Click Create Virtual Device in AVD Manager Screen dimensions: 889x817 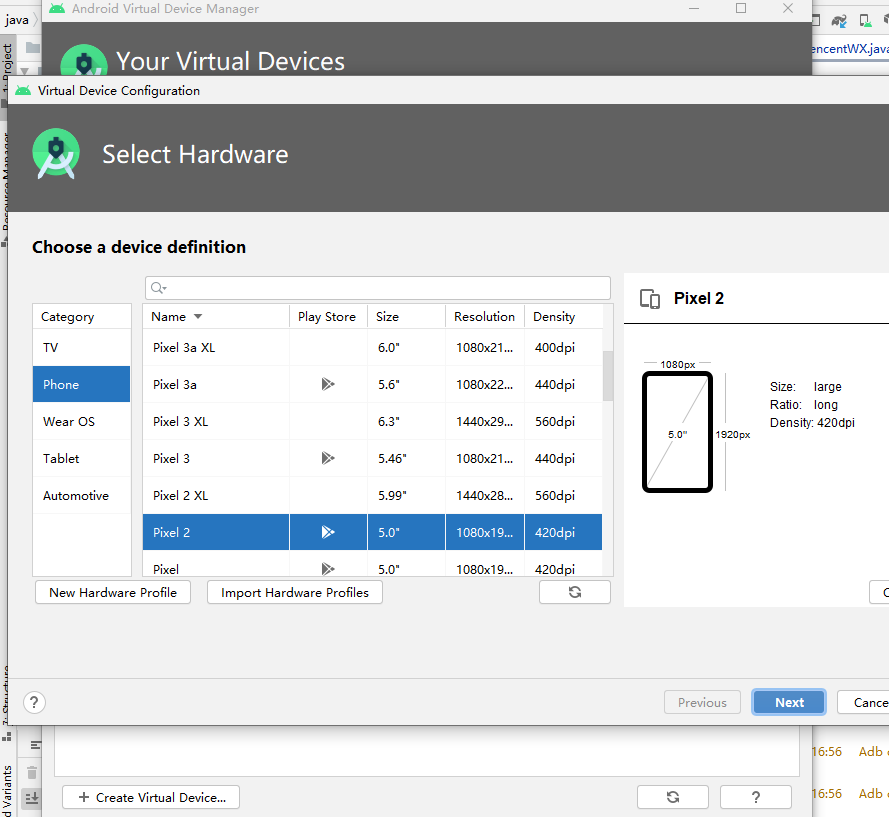point(151,798)
